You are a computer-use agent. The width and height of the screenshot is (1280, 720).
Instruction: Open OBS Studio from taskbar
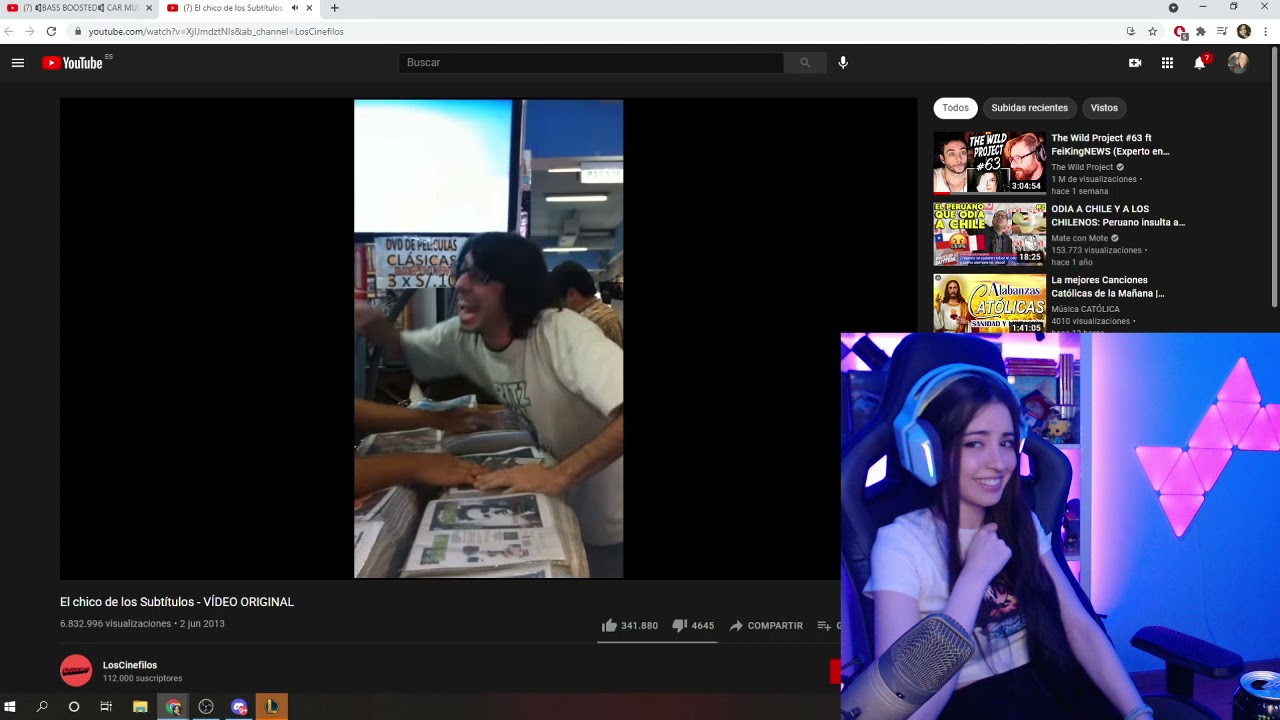[206, 707]
